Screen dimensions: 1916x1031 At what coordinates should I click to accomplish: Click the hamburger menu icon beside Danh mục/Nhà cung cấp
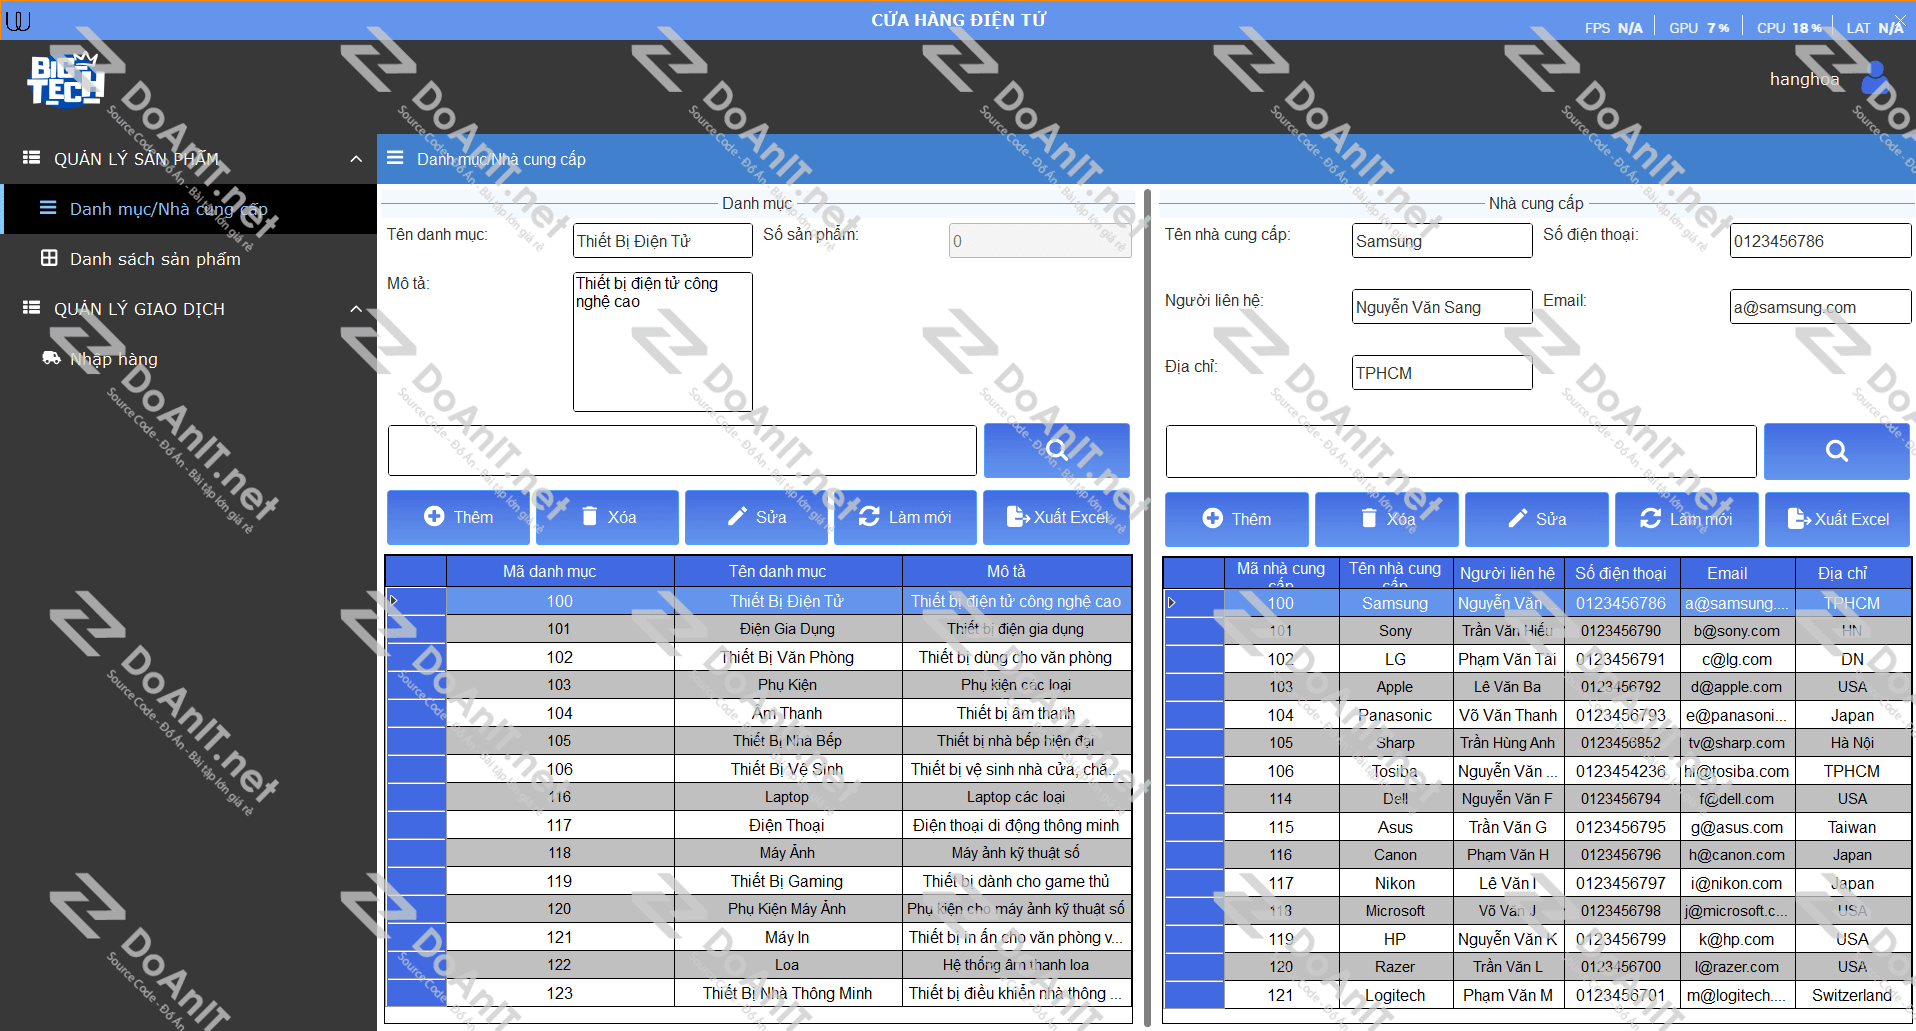pos(395,158)
